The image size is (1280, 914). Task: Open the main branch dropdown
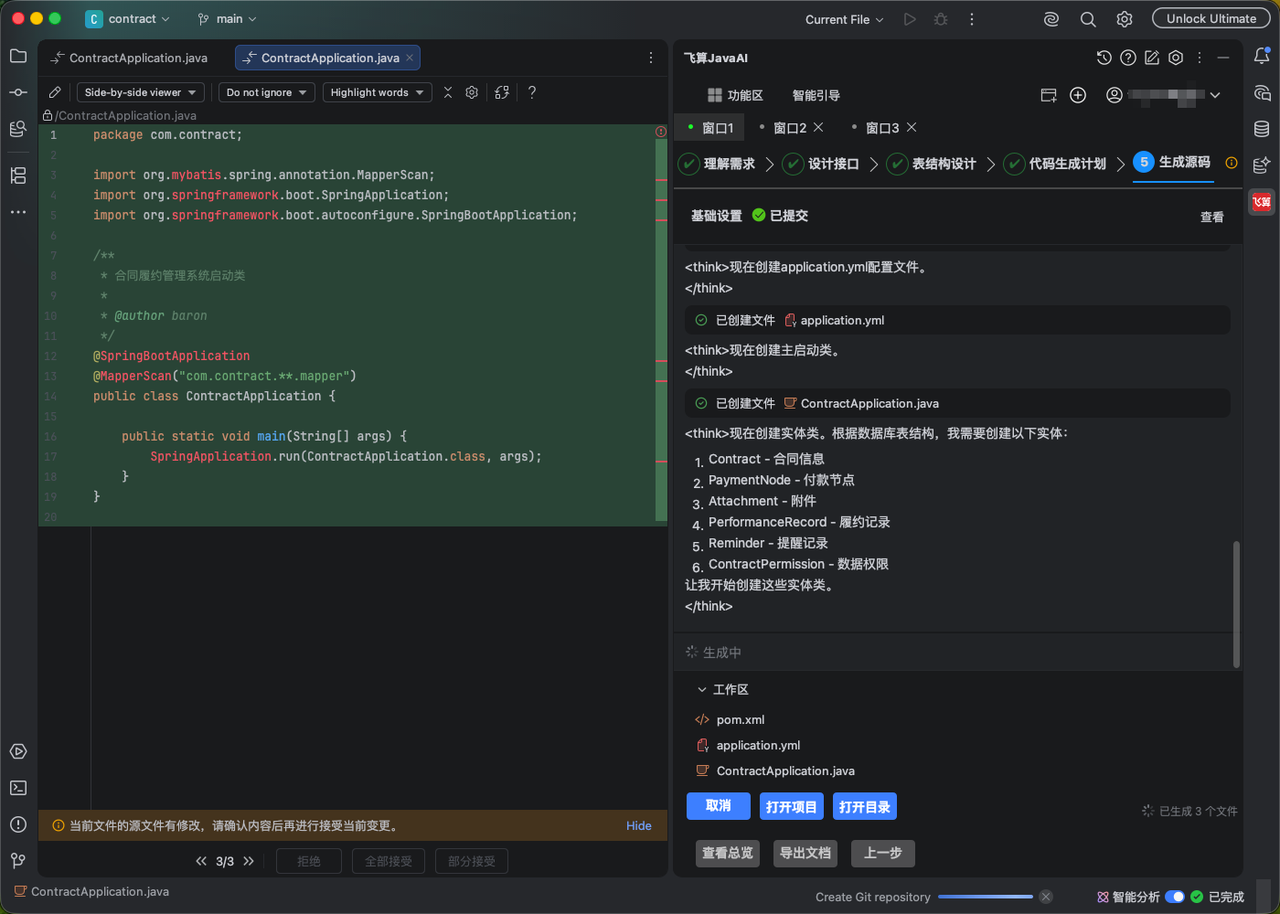coord(227,19)
